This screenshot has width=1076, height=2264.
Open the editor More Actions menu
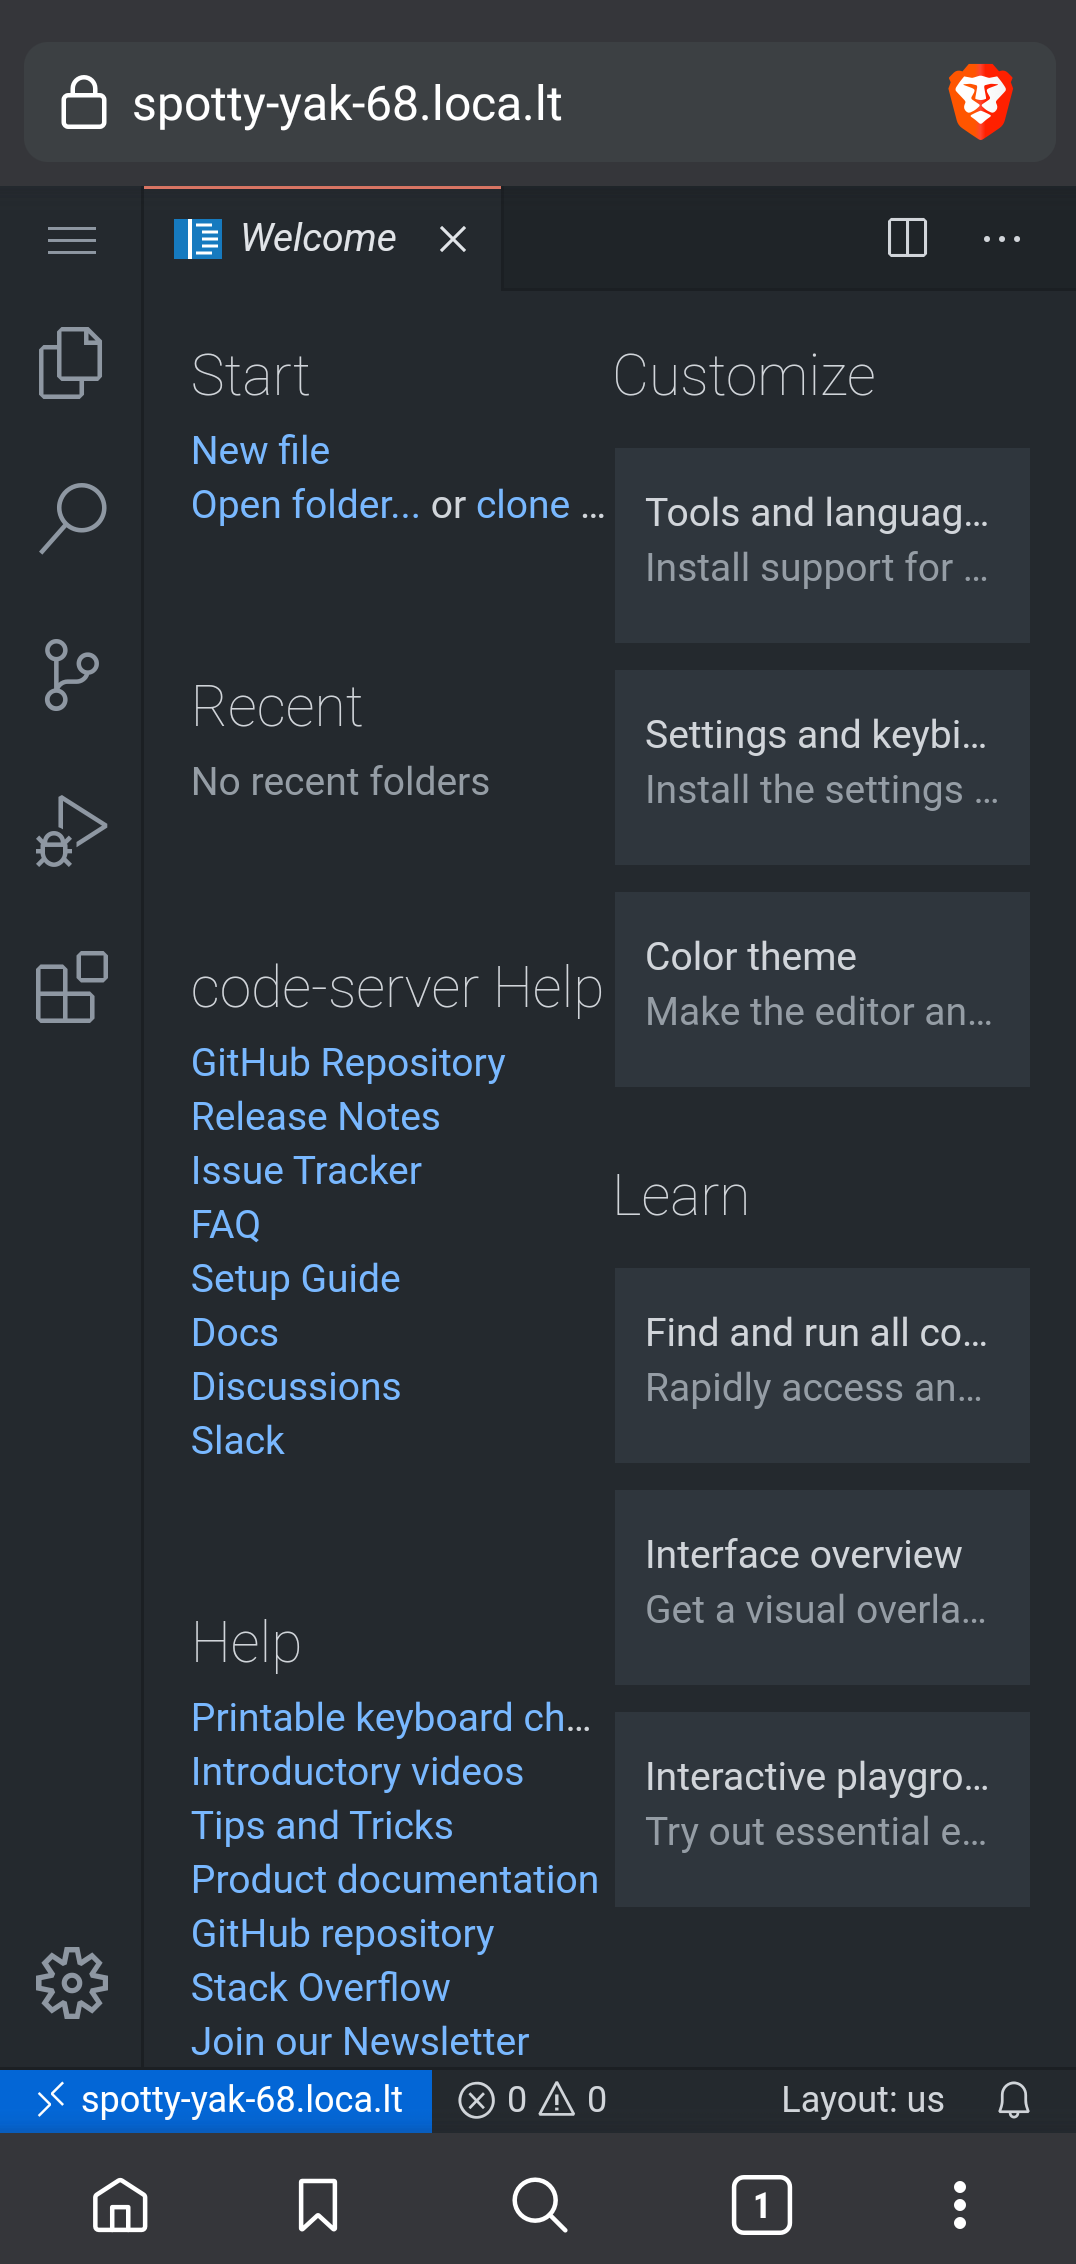[x=1001, y=239]
